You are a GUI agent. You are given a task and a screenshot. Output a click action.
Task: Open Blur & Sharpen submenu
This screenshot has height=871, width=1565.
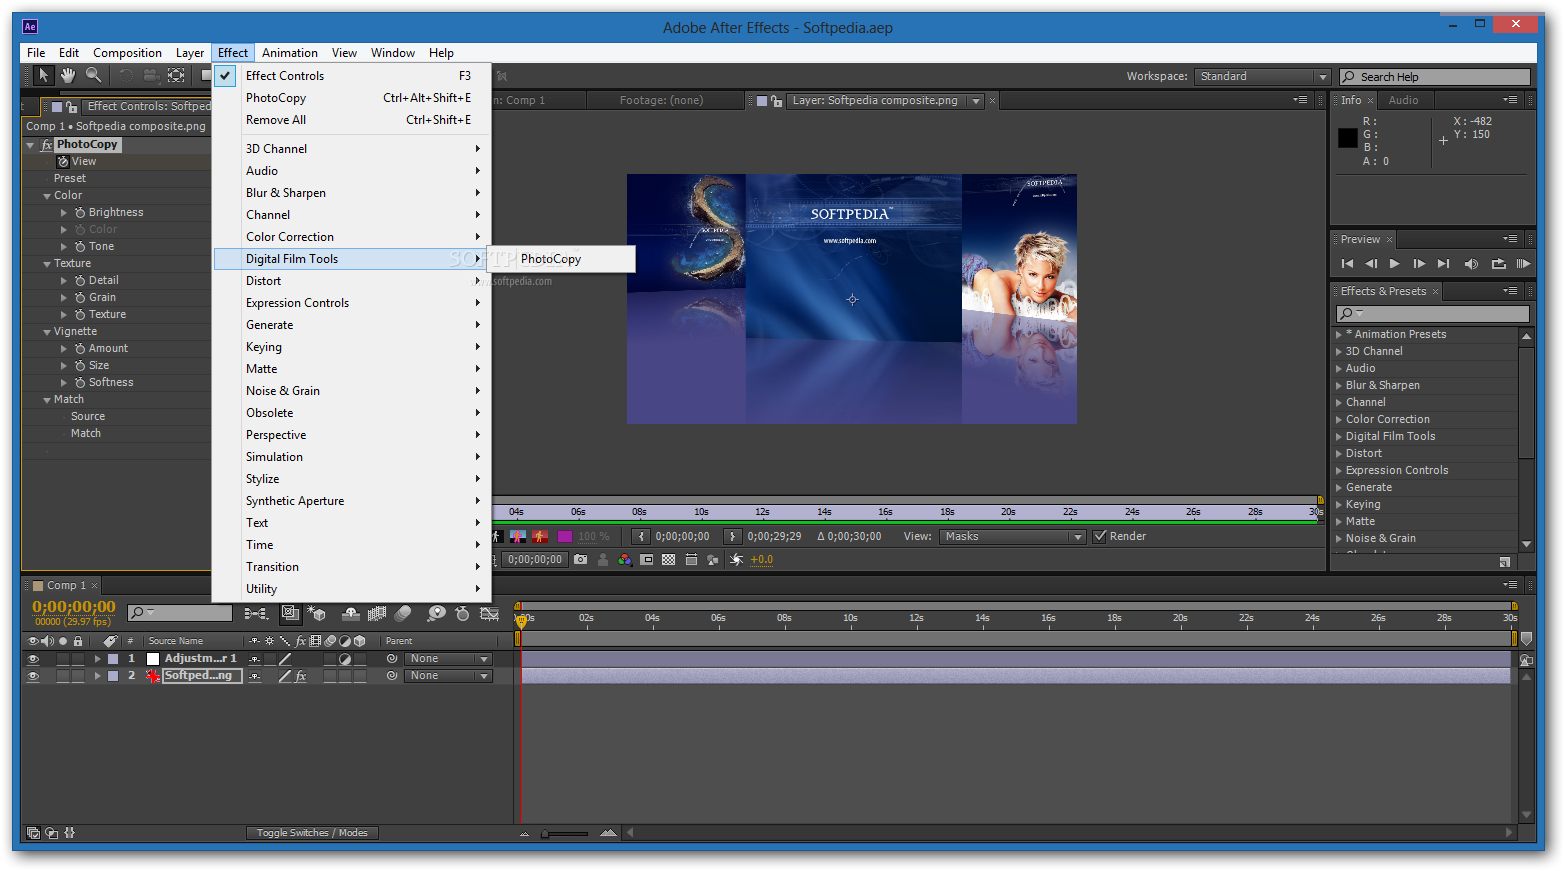[x=352, y=193]
